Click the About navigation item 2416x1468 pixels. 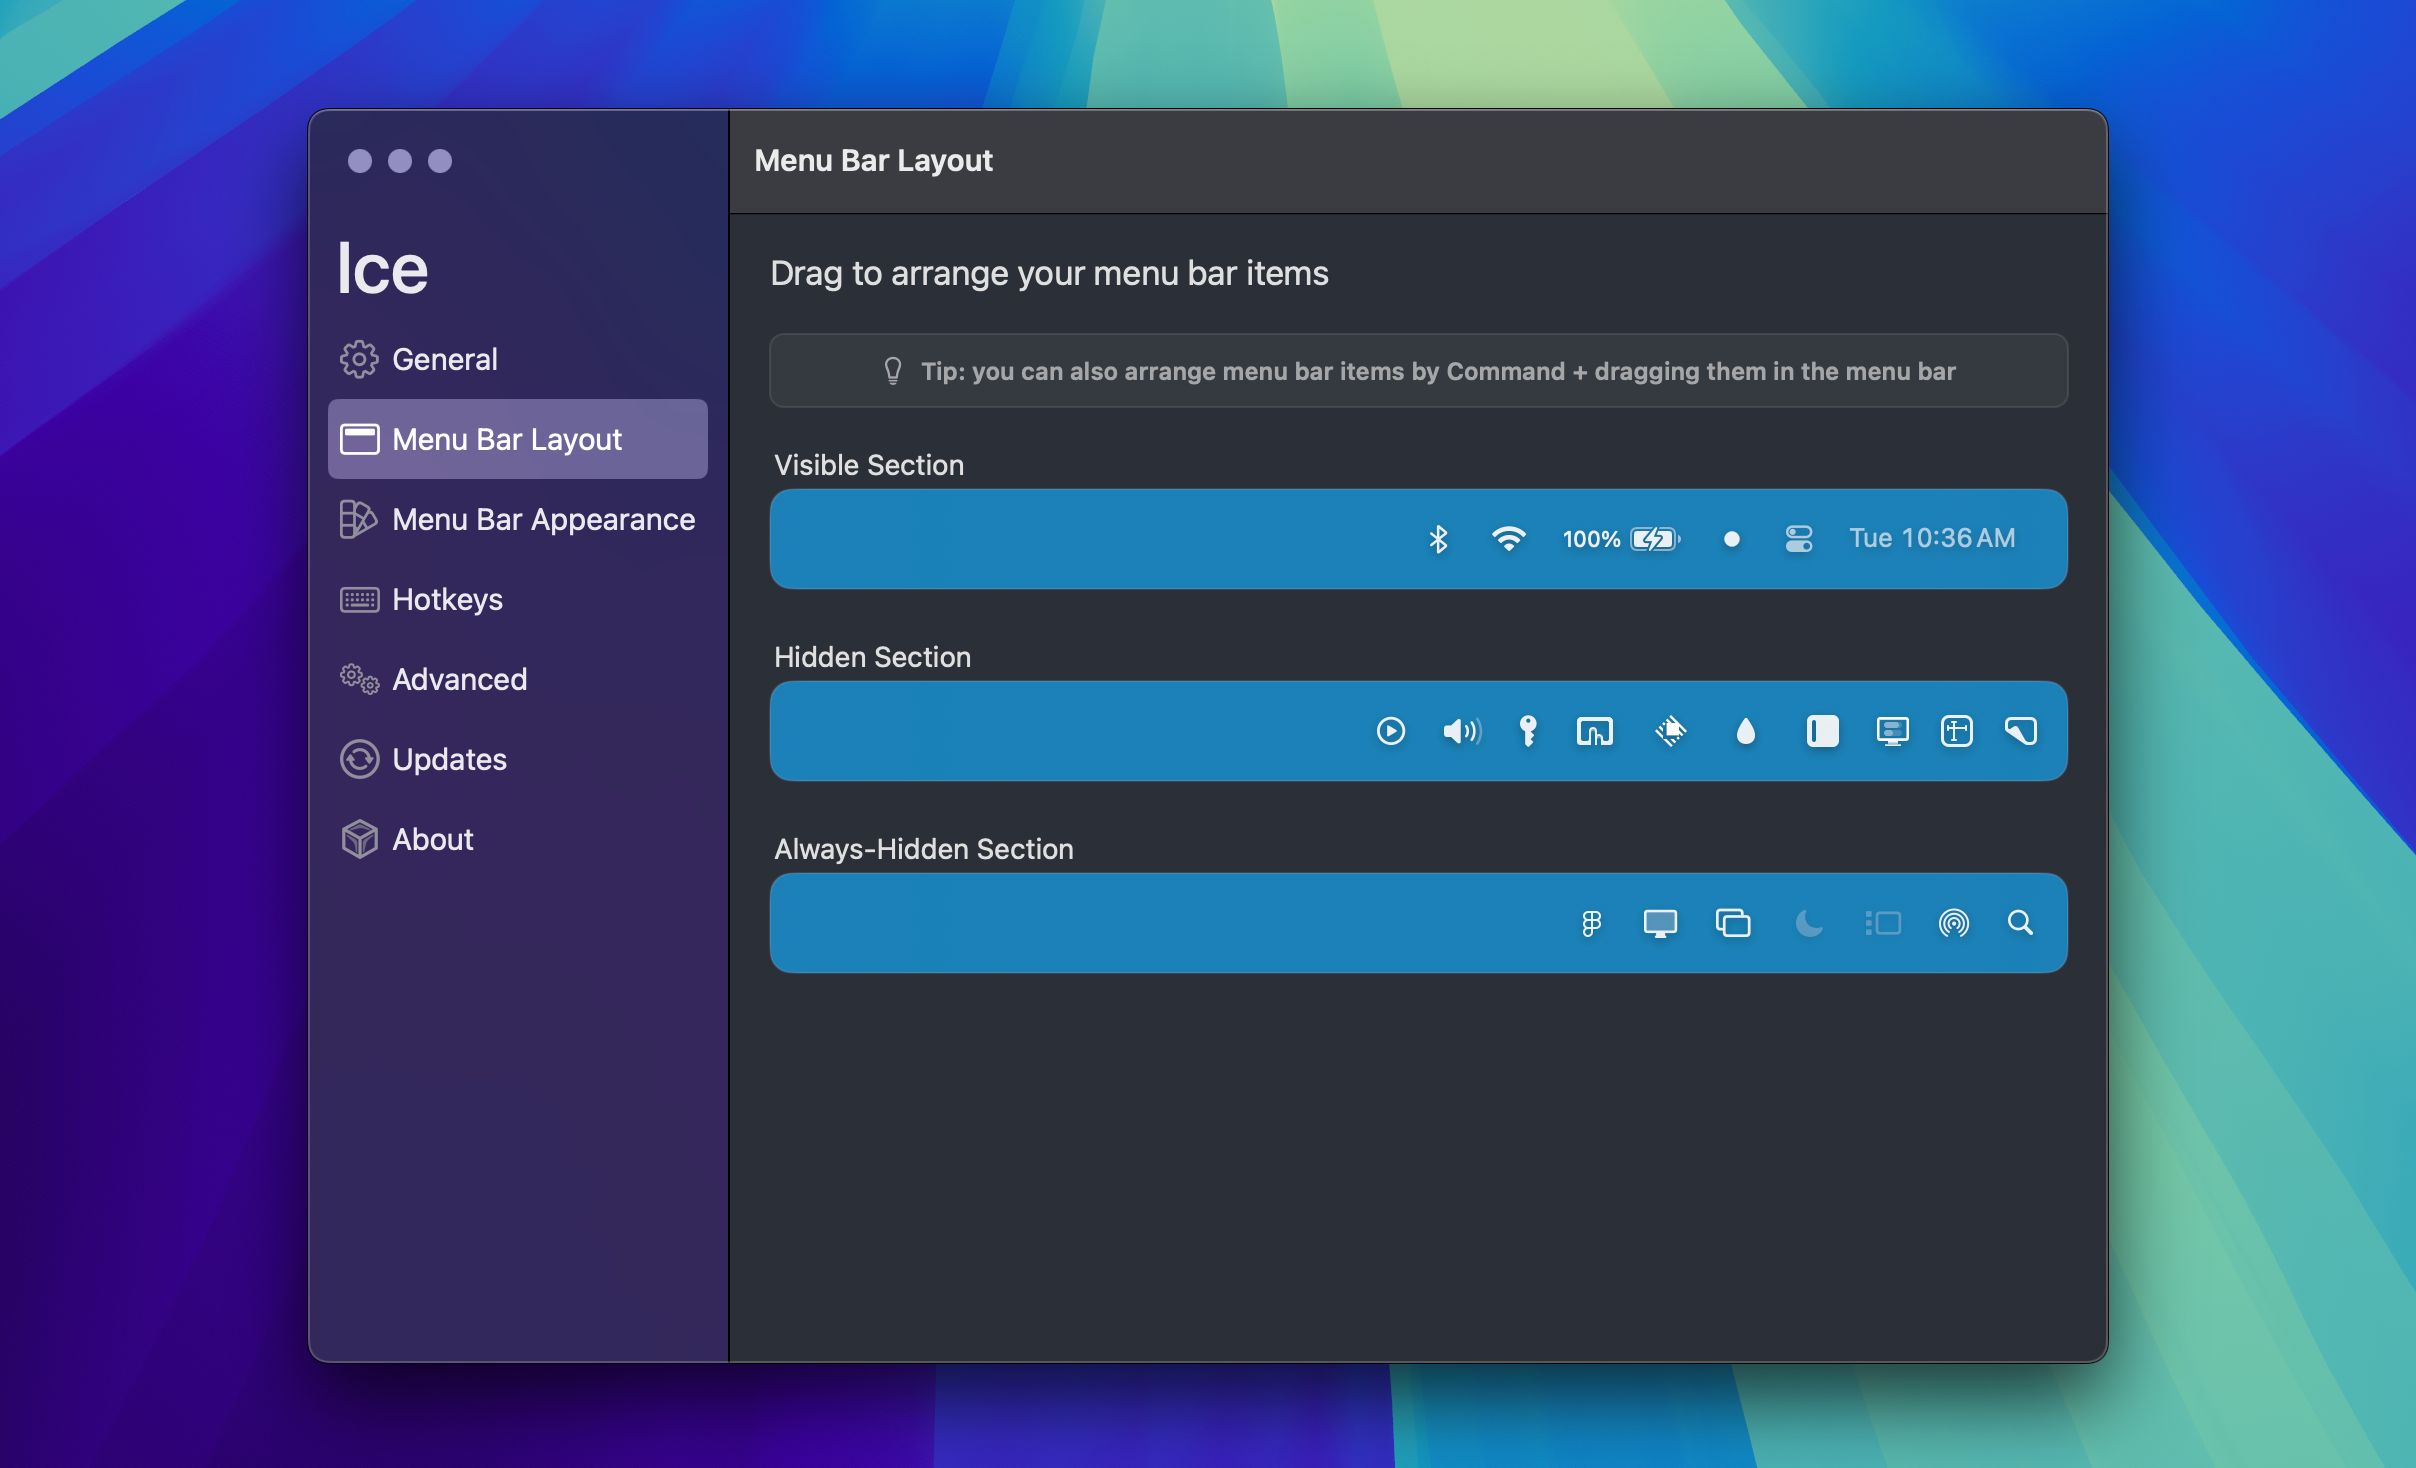coord(435,840)
